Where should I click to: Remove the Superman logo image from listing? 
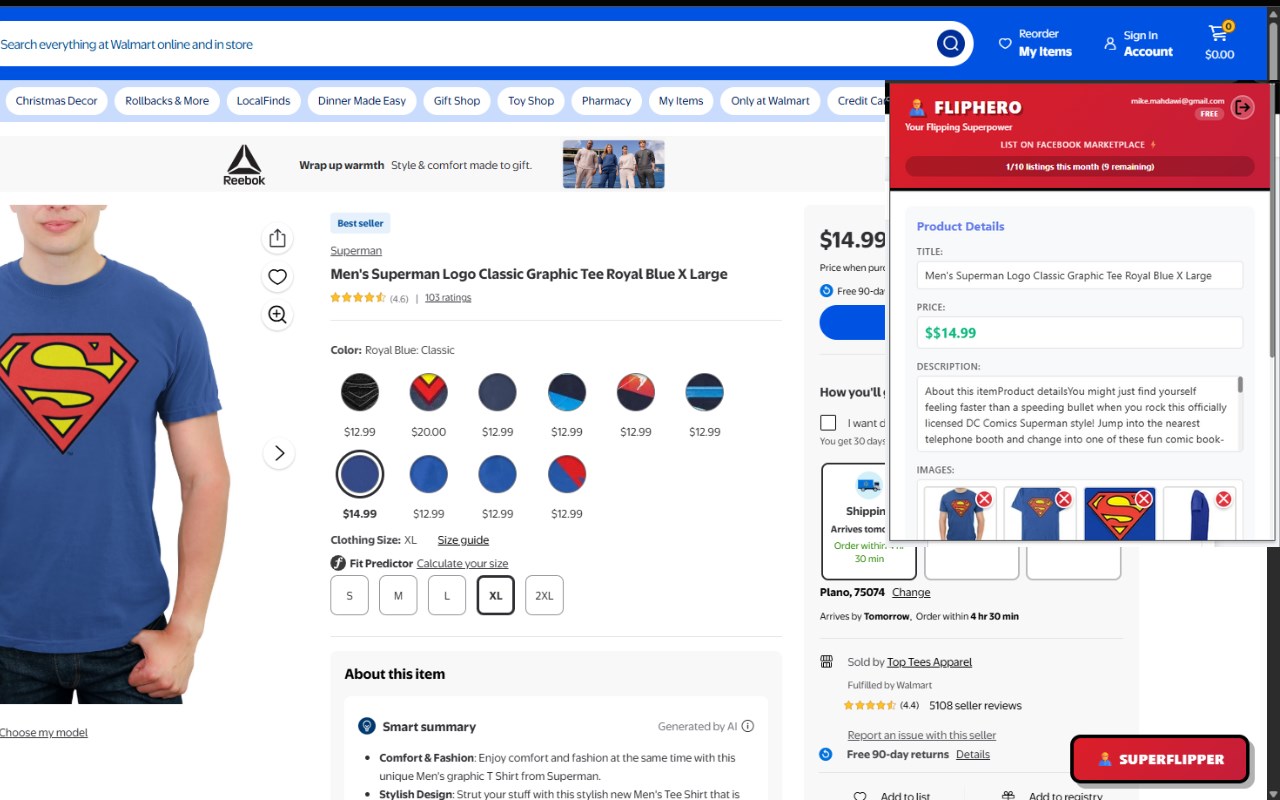pyautogui.click(x=1144, y=498)
